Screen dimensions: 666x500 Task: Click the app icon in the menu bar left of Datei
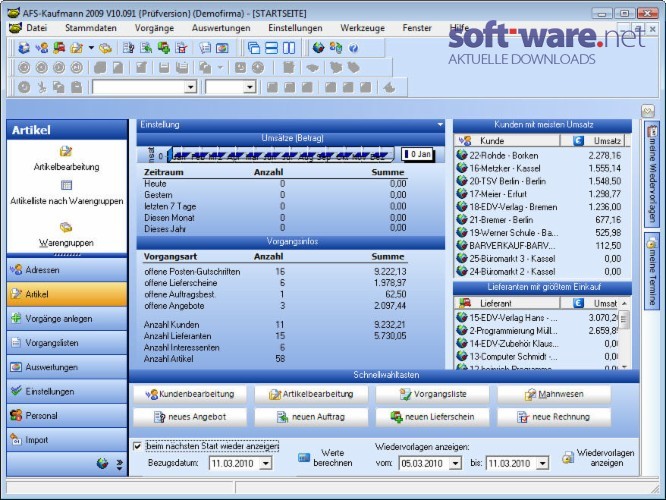coord(15,28)
